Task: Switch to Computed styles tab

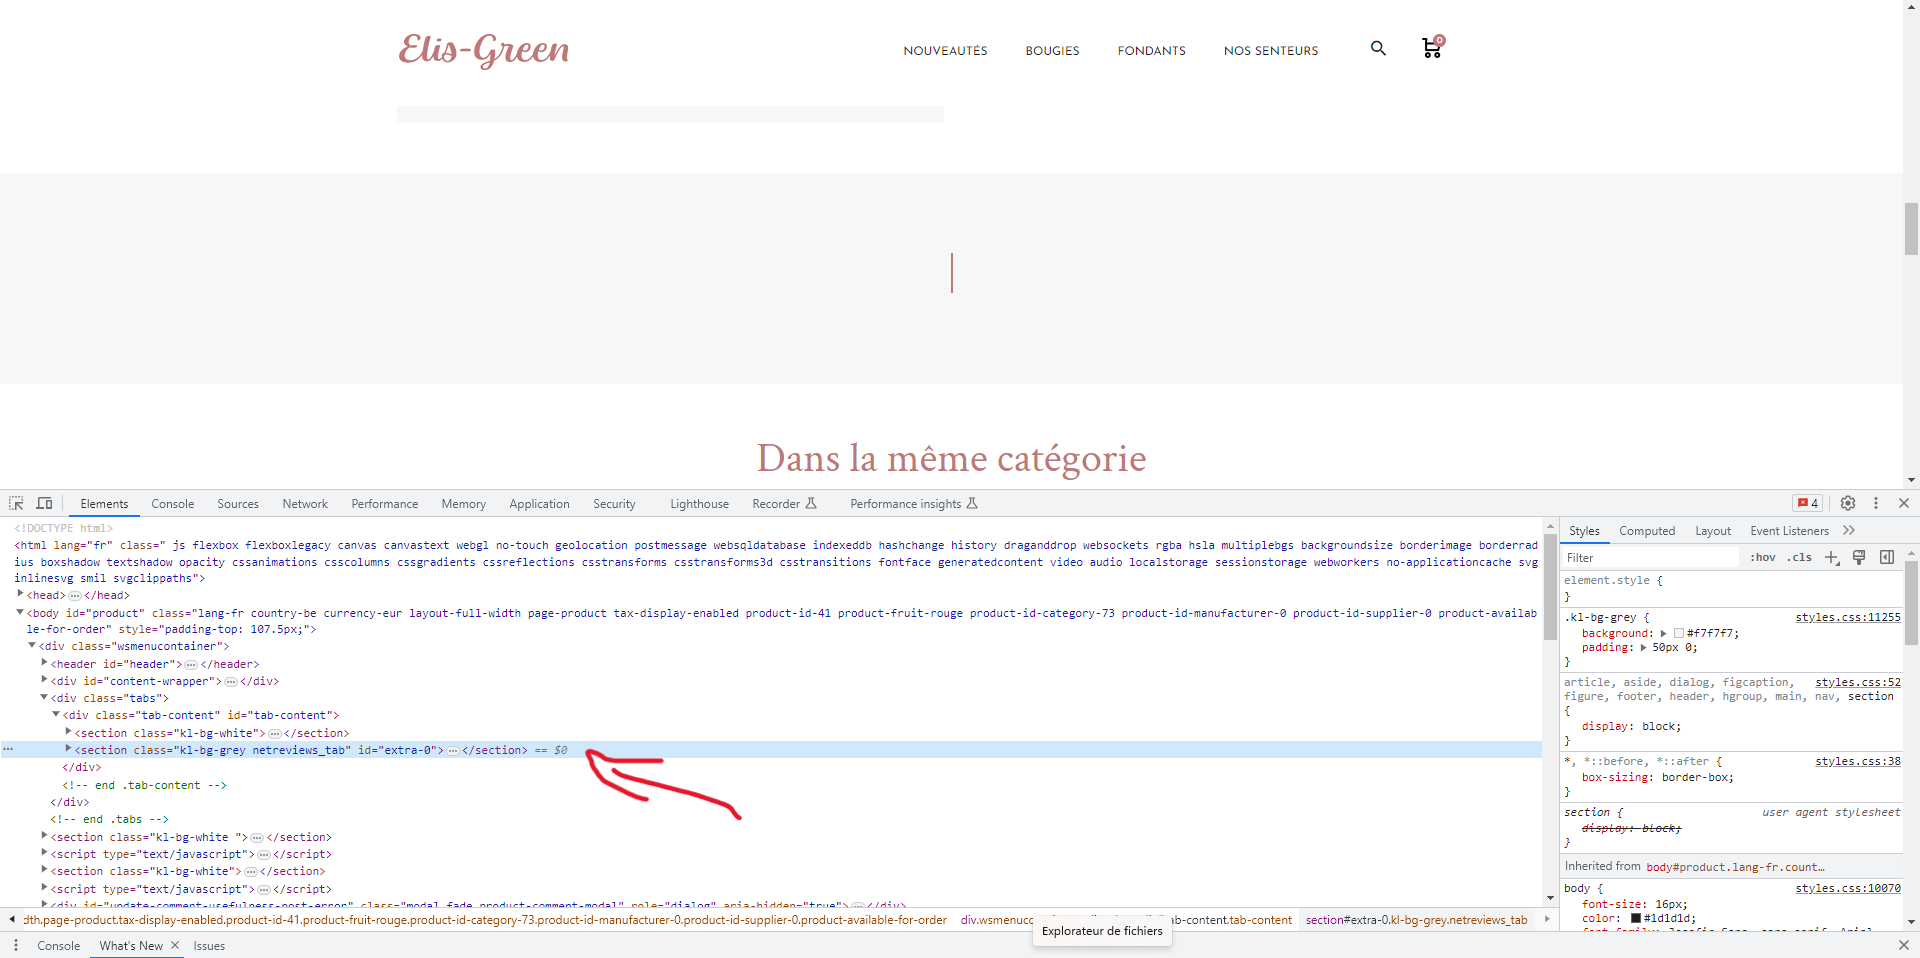Action: 1647,530
